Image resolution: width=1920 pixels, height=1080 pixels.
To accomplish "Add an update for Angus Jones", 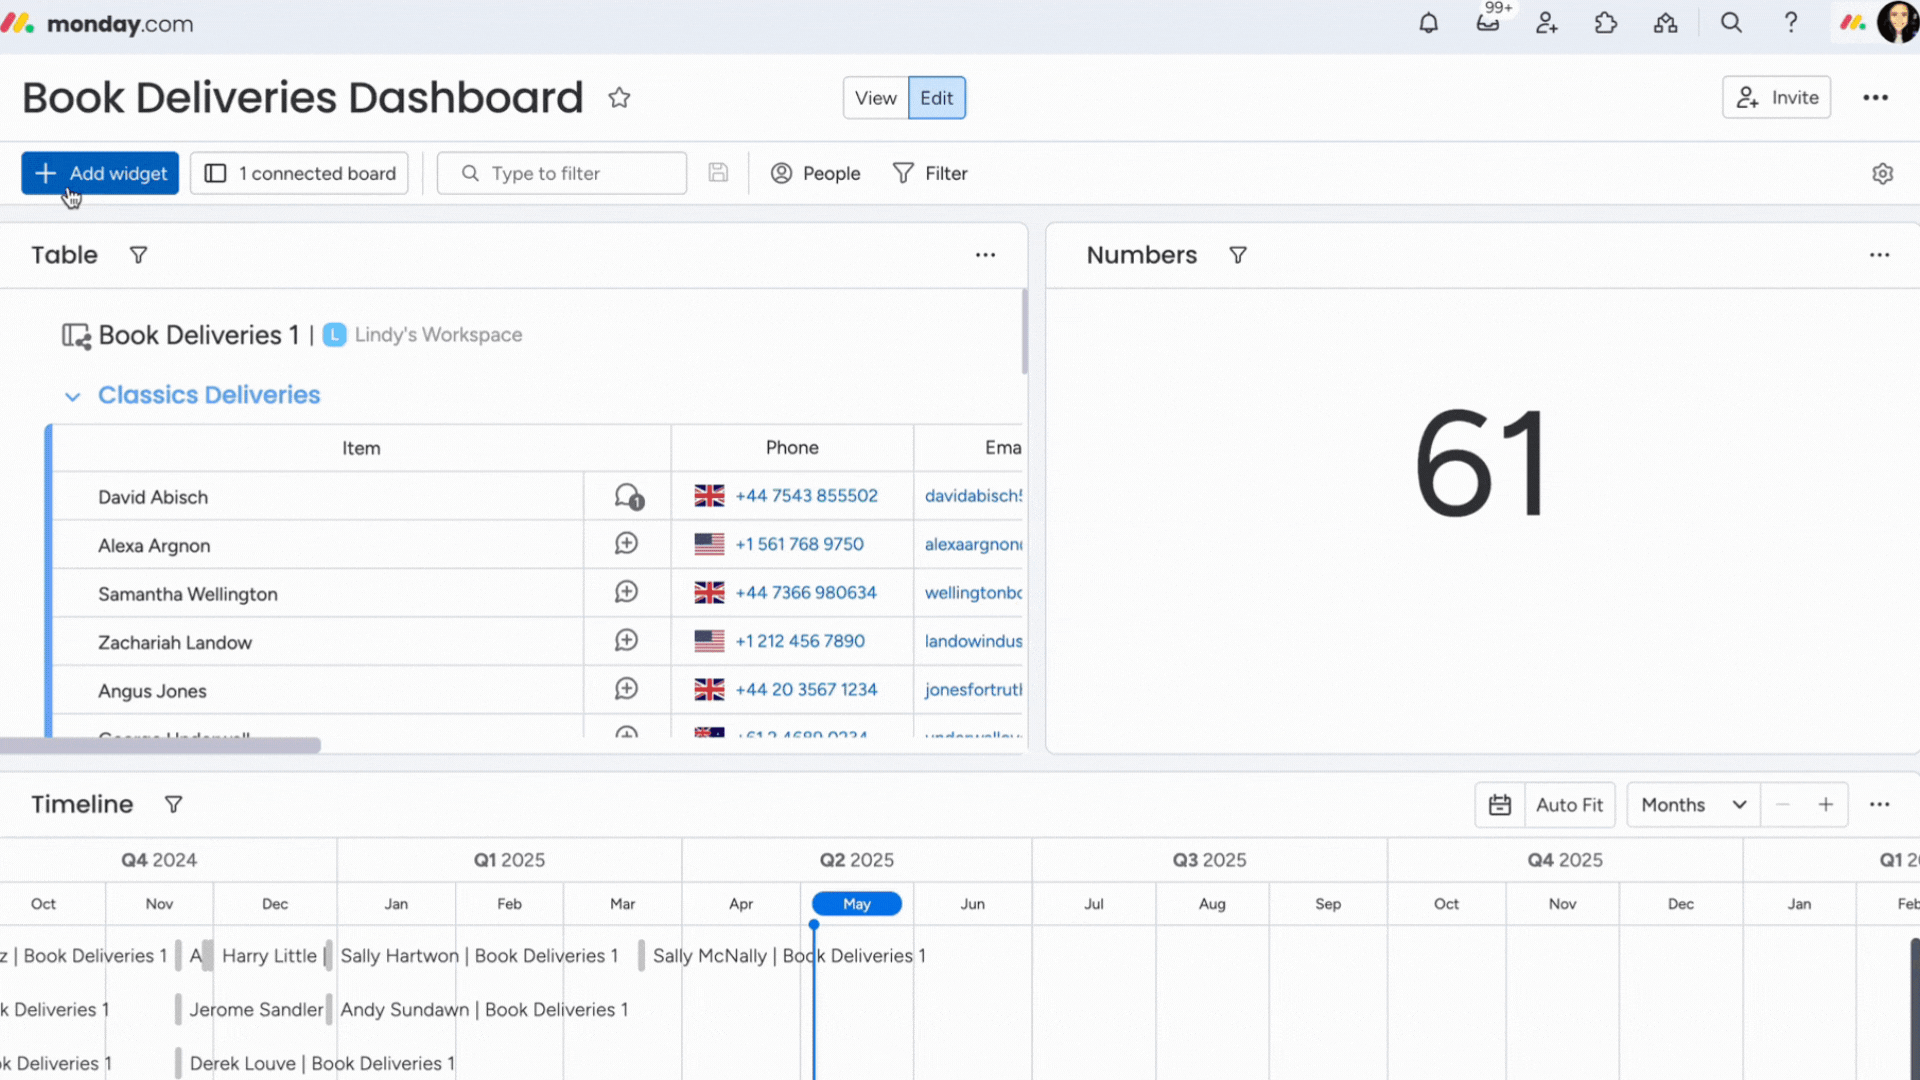I will coord(626,689).
